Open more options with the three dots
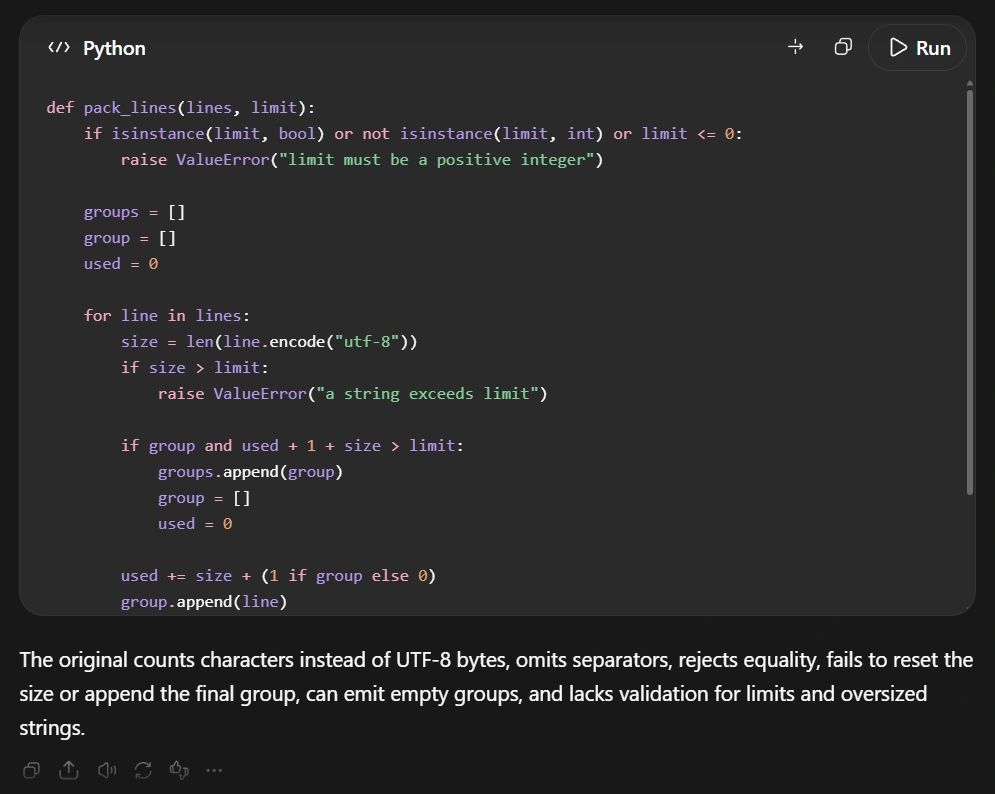The width and height of the screenshot is (995, 794). coord(214,770)
